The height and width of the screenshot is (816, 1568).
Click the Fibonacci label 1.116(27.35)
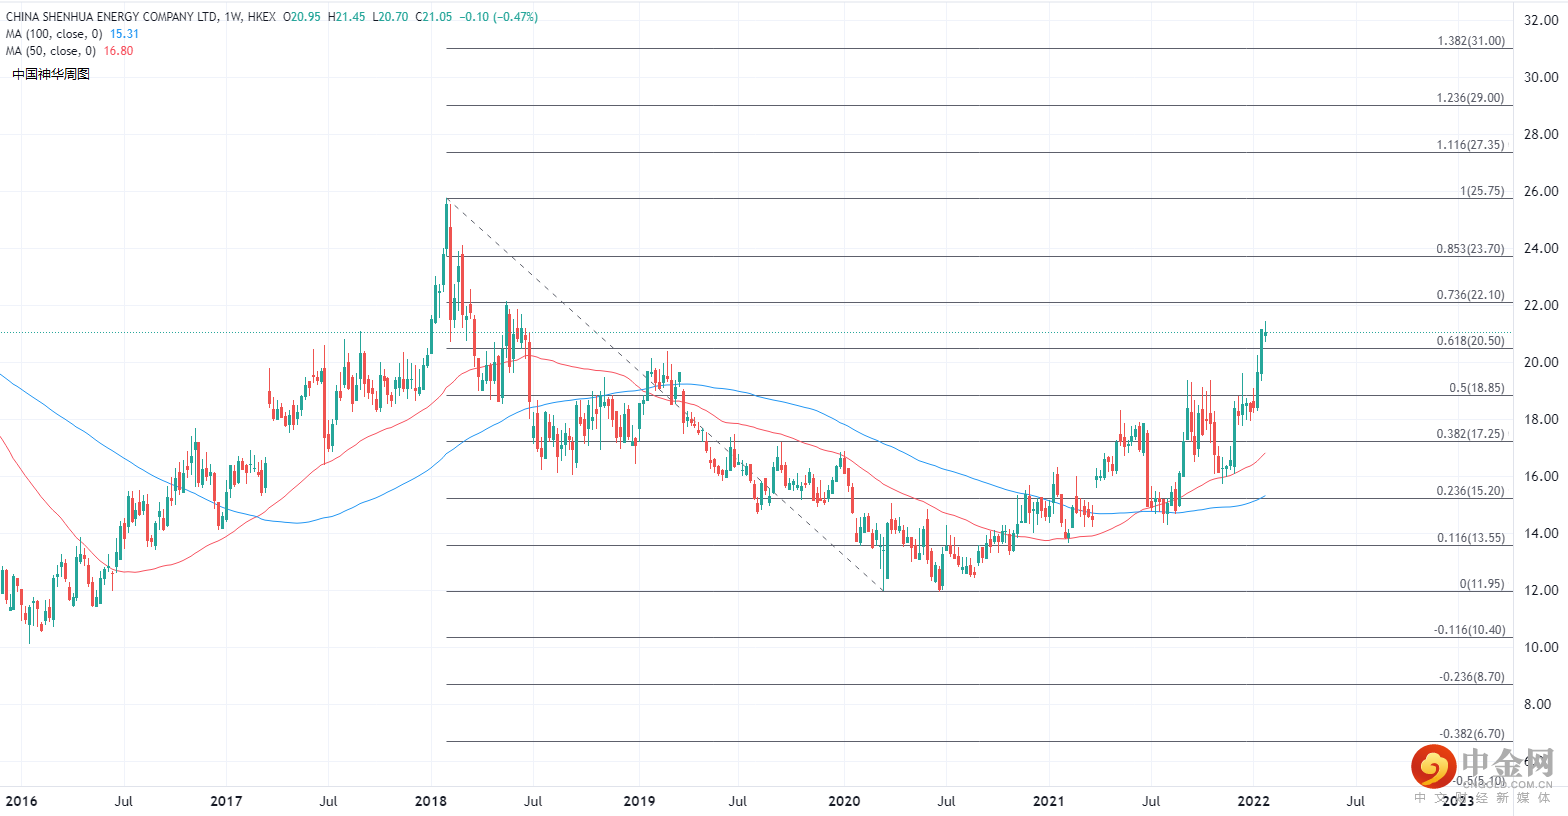(1470, 145)
